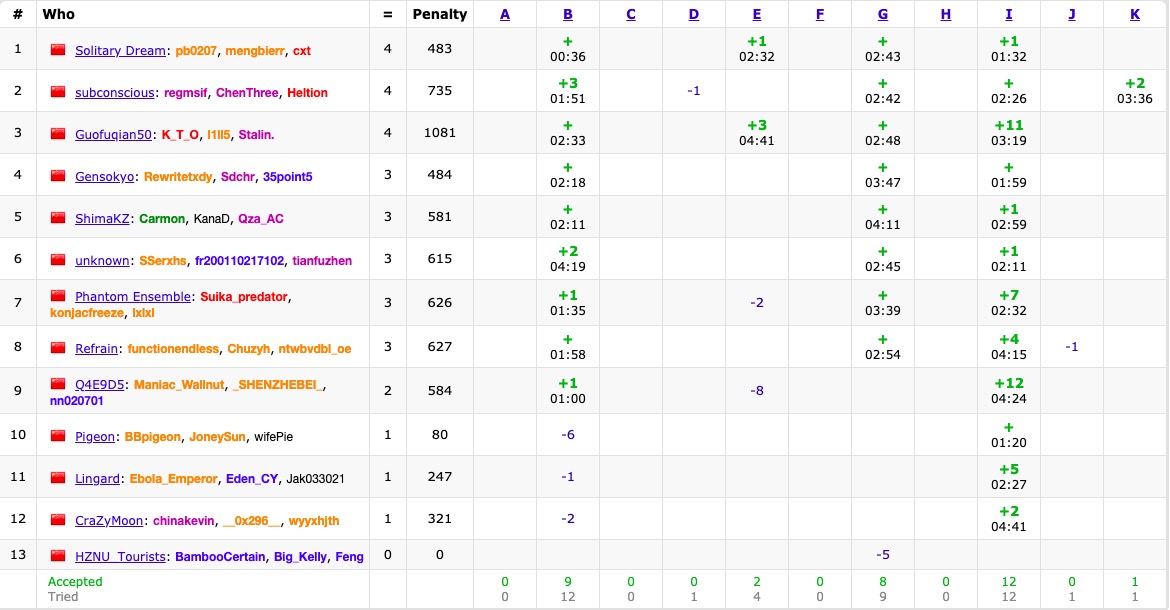
Task: Open Solitary Dream team page
Action: [x=121, y=51]
